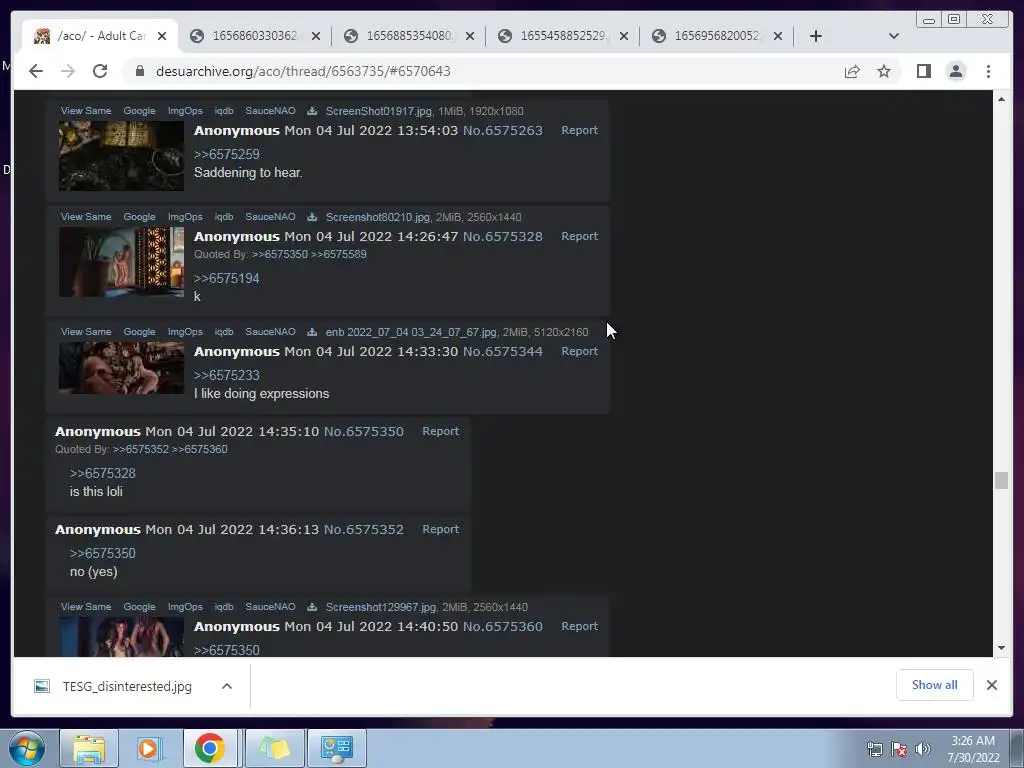Open thumbnail of Screenshot80210.jpg post

click(x=121, y=262)
